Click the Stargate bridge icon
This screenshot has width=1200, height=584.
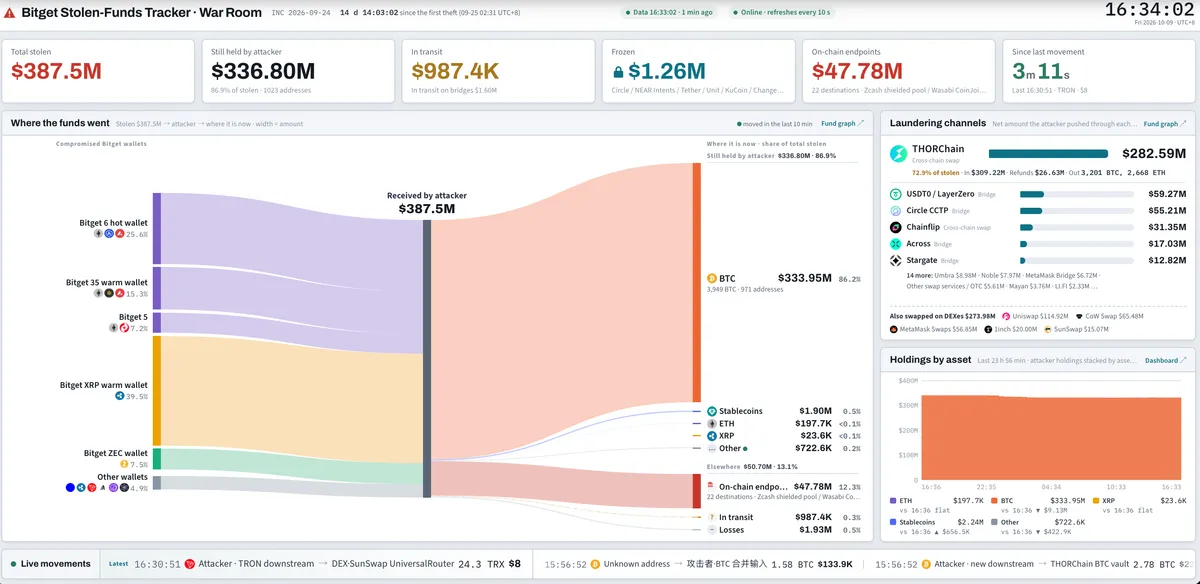tap(896, 260)
